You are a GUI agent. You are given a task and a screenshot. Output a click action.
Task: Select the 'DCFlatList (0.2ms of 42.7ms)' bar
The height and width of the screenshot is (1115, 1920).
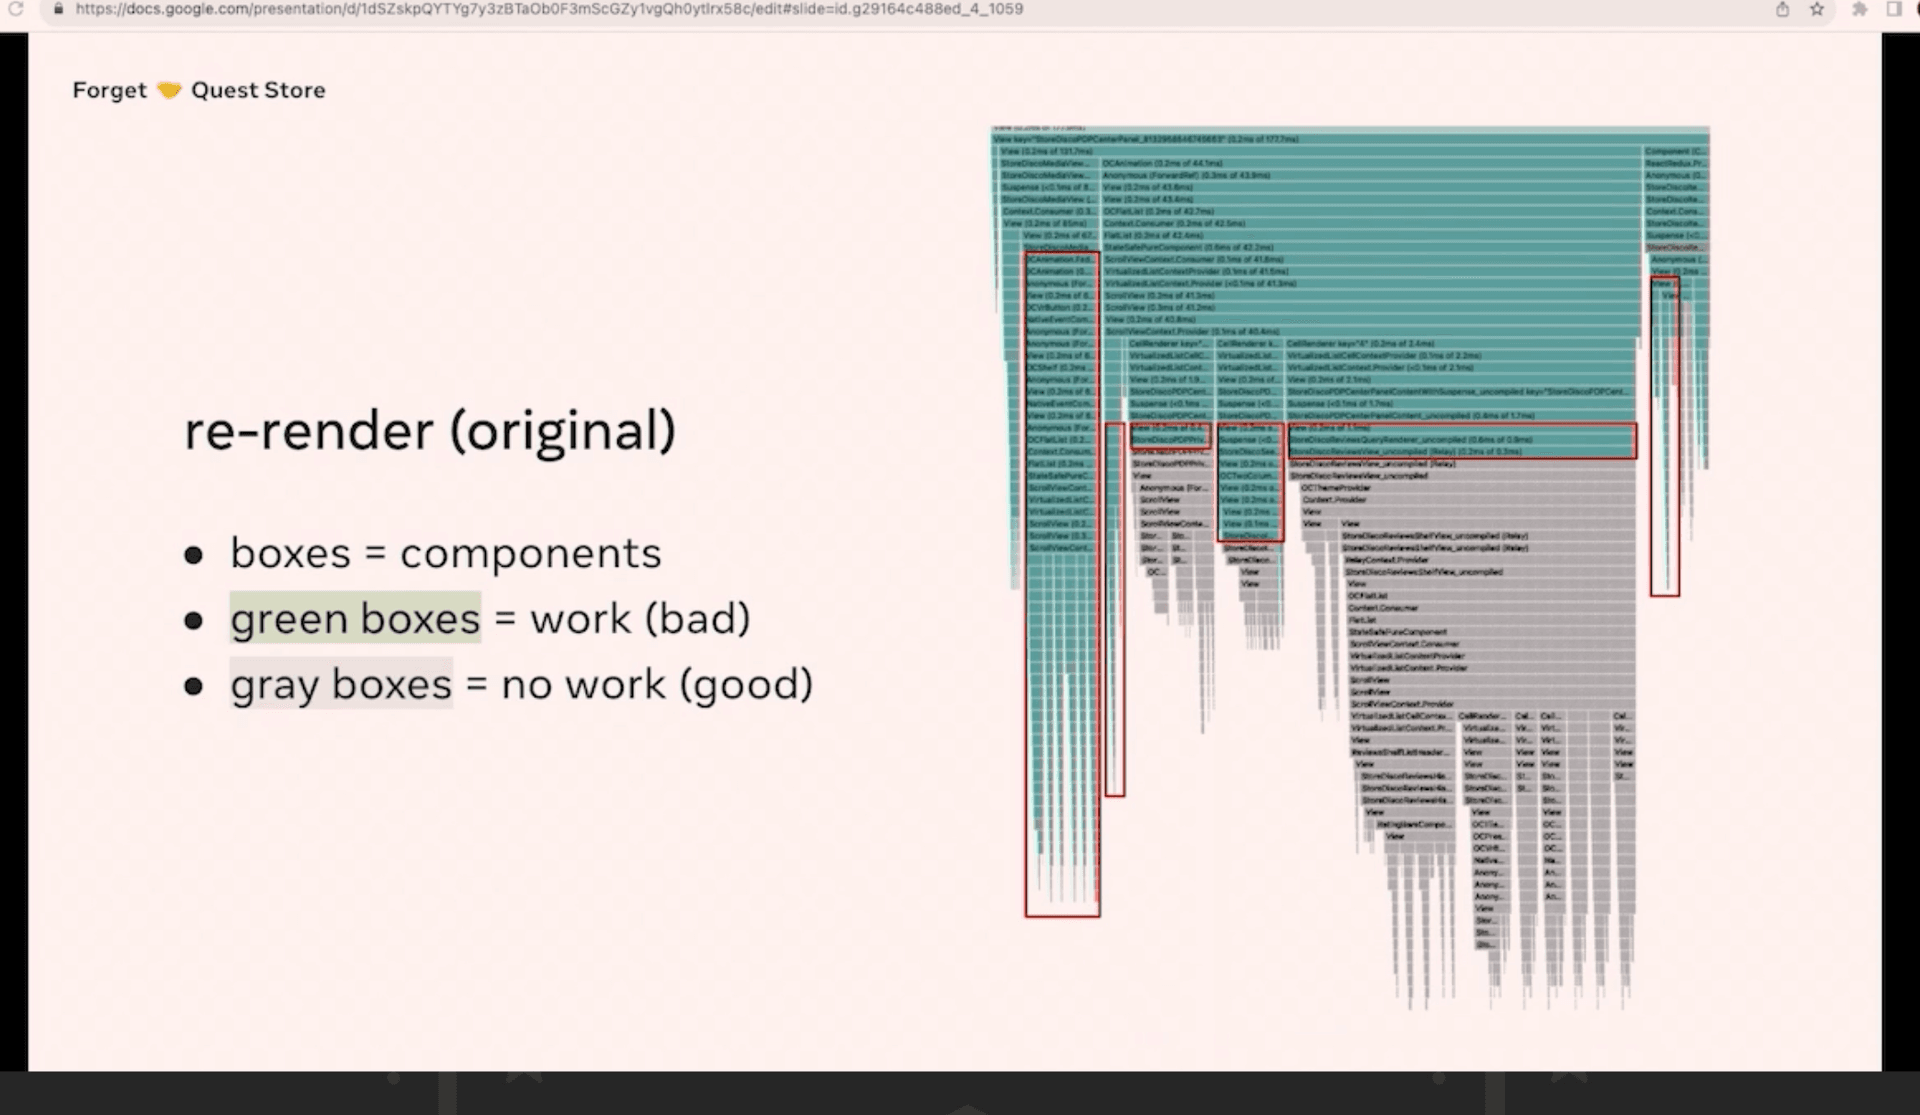coord(1372,211)
